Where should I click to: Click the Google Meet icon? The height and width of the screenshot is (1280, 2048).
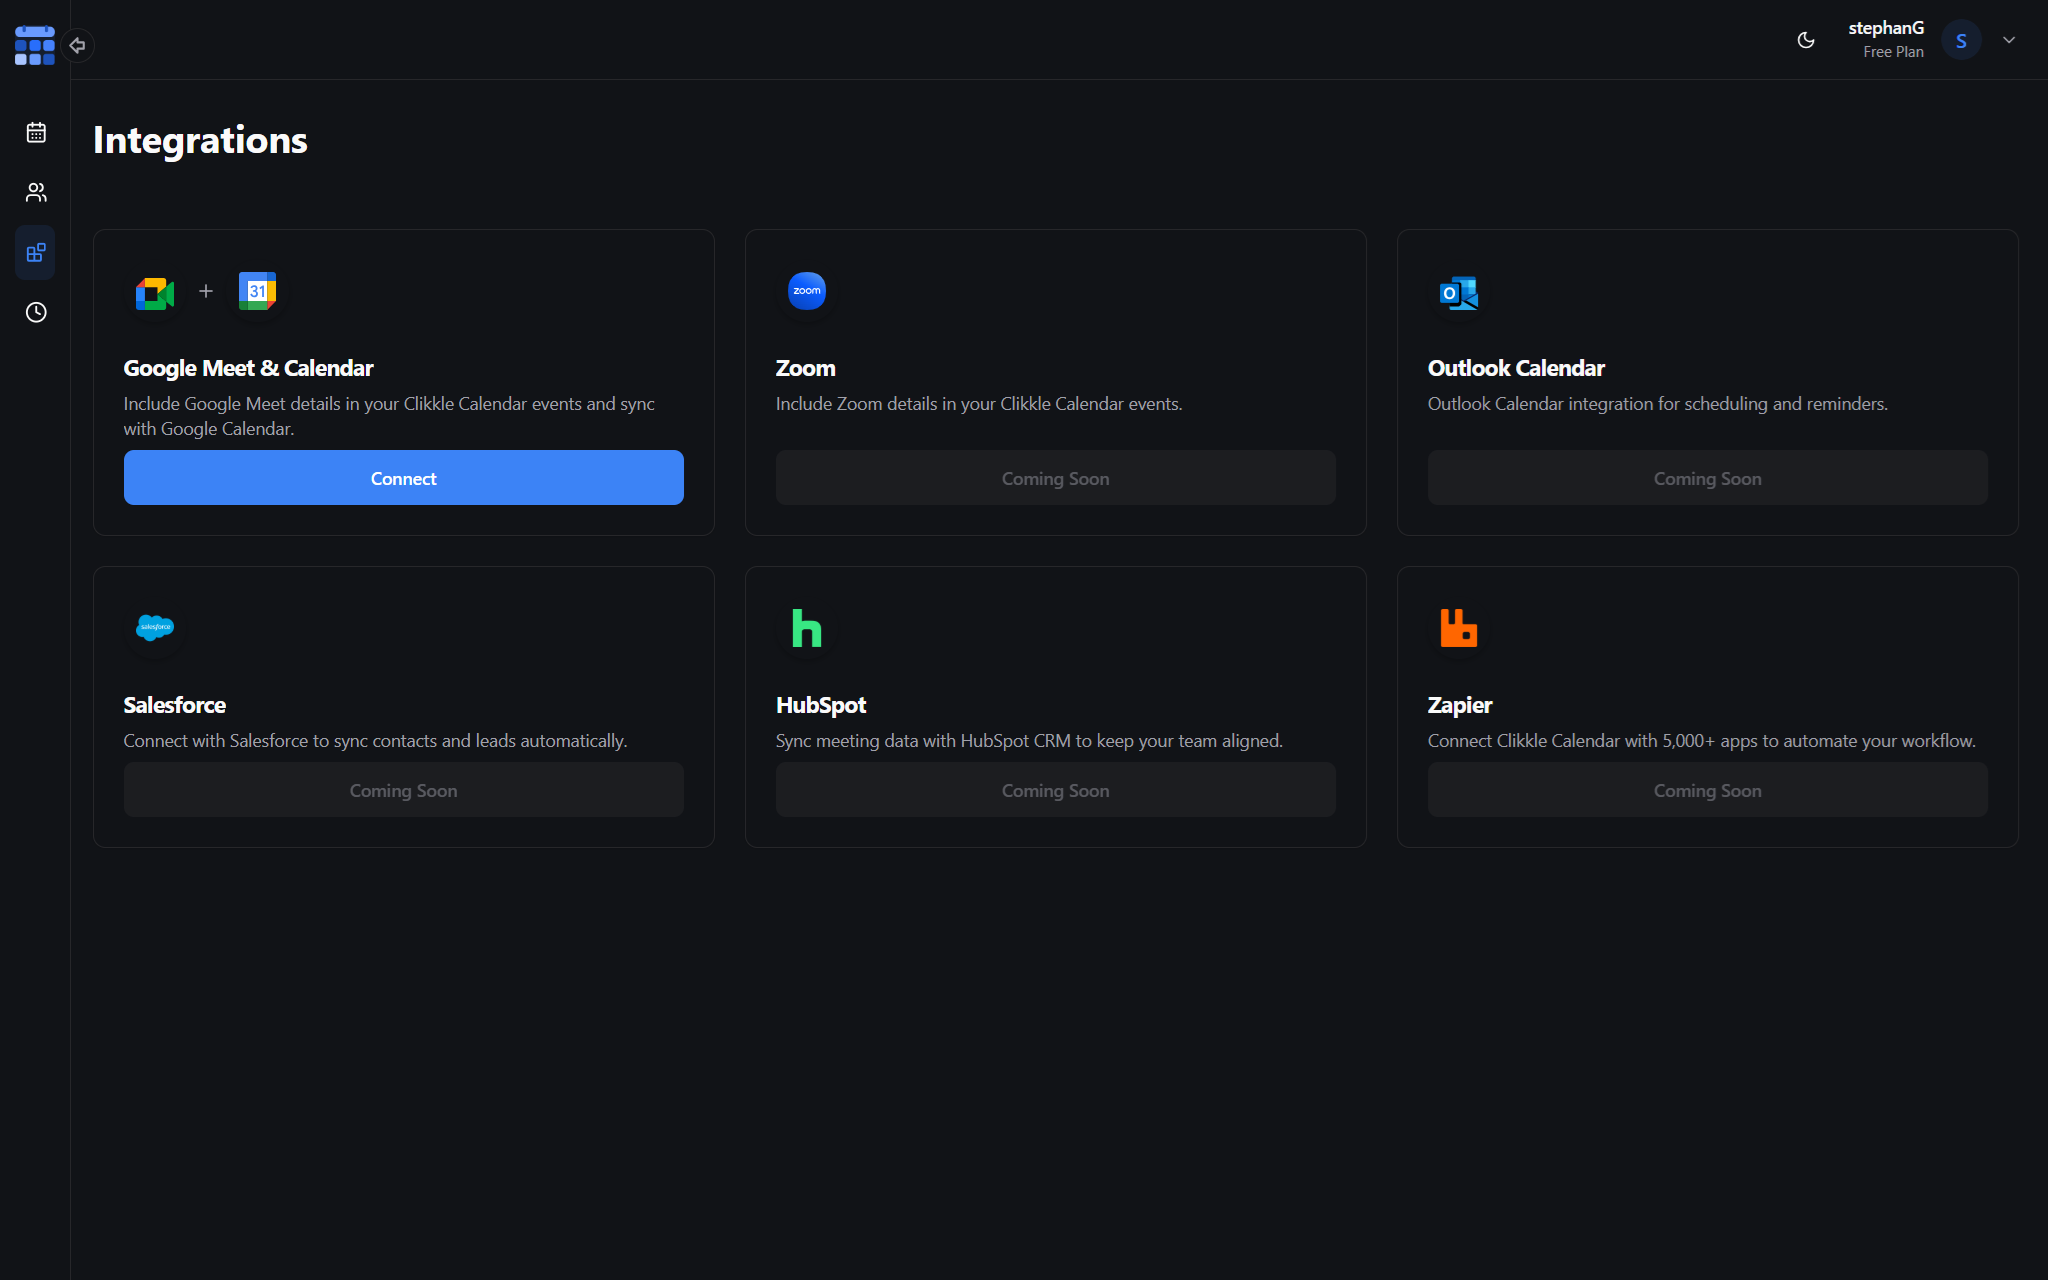[x=155, y=292]
